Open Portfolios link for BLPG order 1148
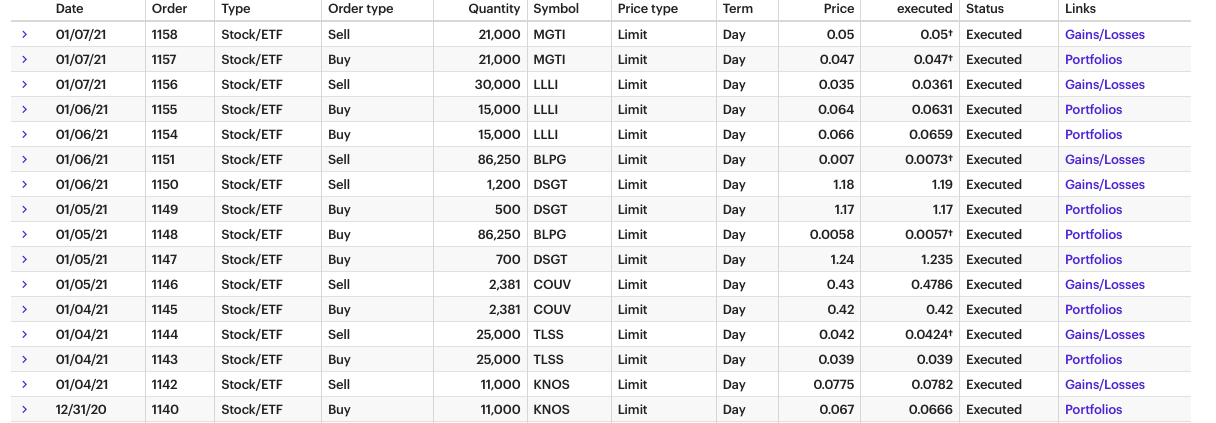Screen dimensions: 1216x423 point(1093,234)
